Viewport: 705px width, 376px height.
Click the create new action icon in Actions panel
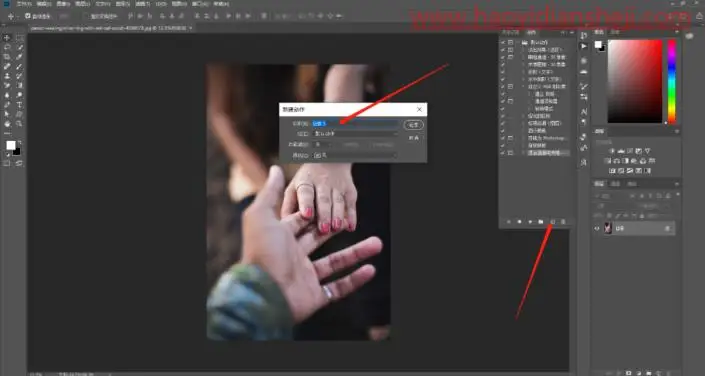click(553, 222)
